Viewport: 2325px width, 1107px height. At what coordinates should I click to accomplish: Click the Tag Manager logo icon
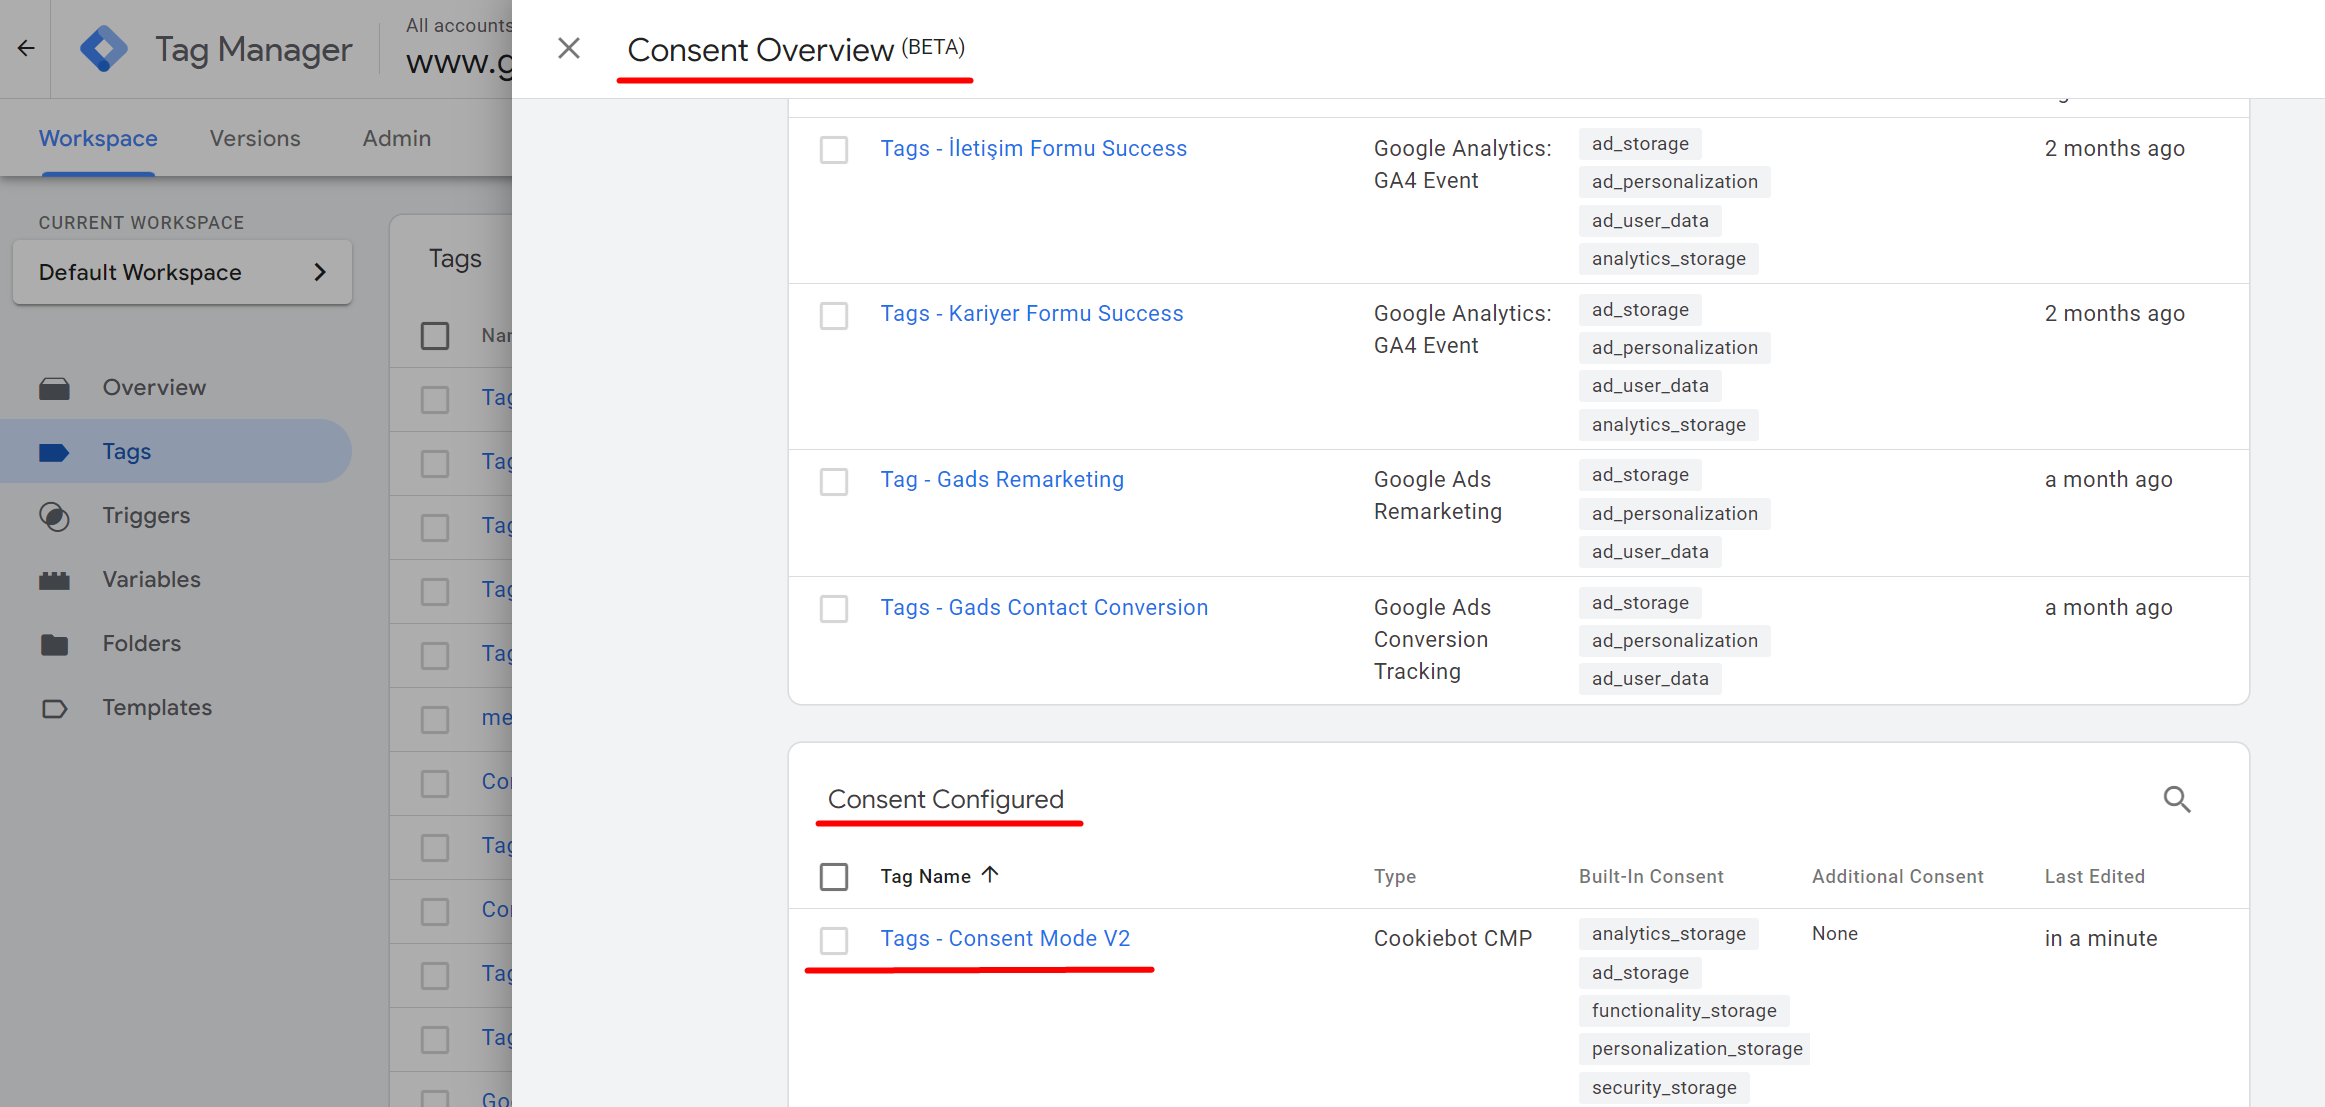104,48
